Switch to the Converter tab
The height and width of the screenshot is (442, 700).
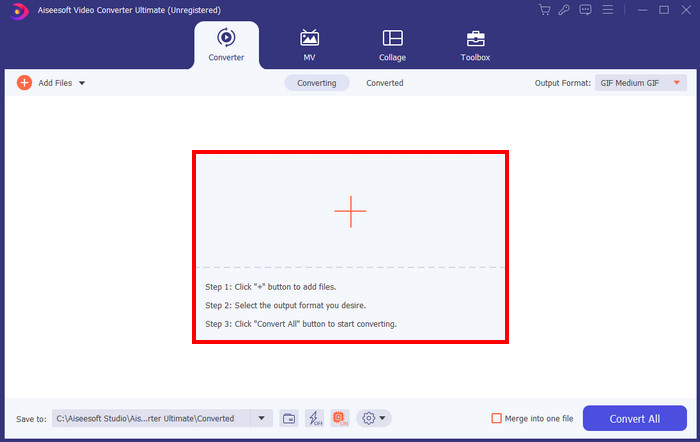pos(226,45)
